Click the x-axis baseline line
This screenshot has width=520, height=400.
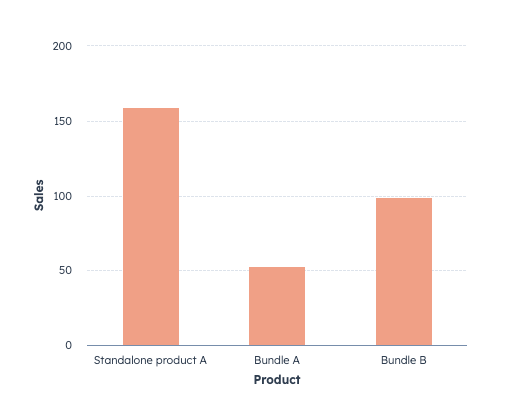coord(277,345)
